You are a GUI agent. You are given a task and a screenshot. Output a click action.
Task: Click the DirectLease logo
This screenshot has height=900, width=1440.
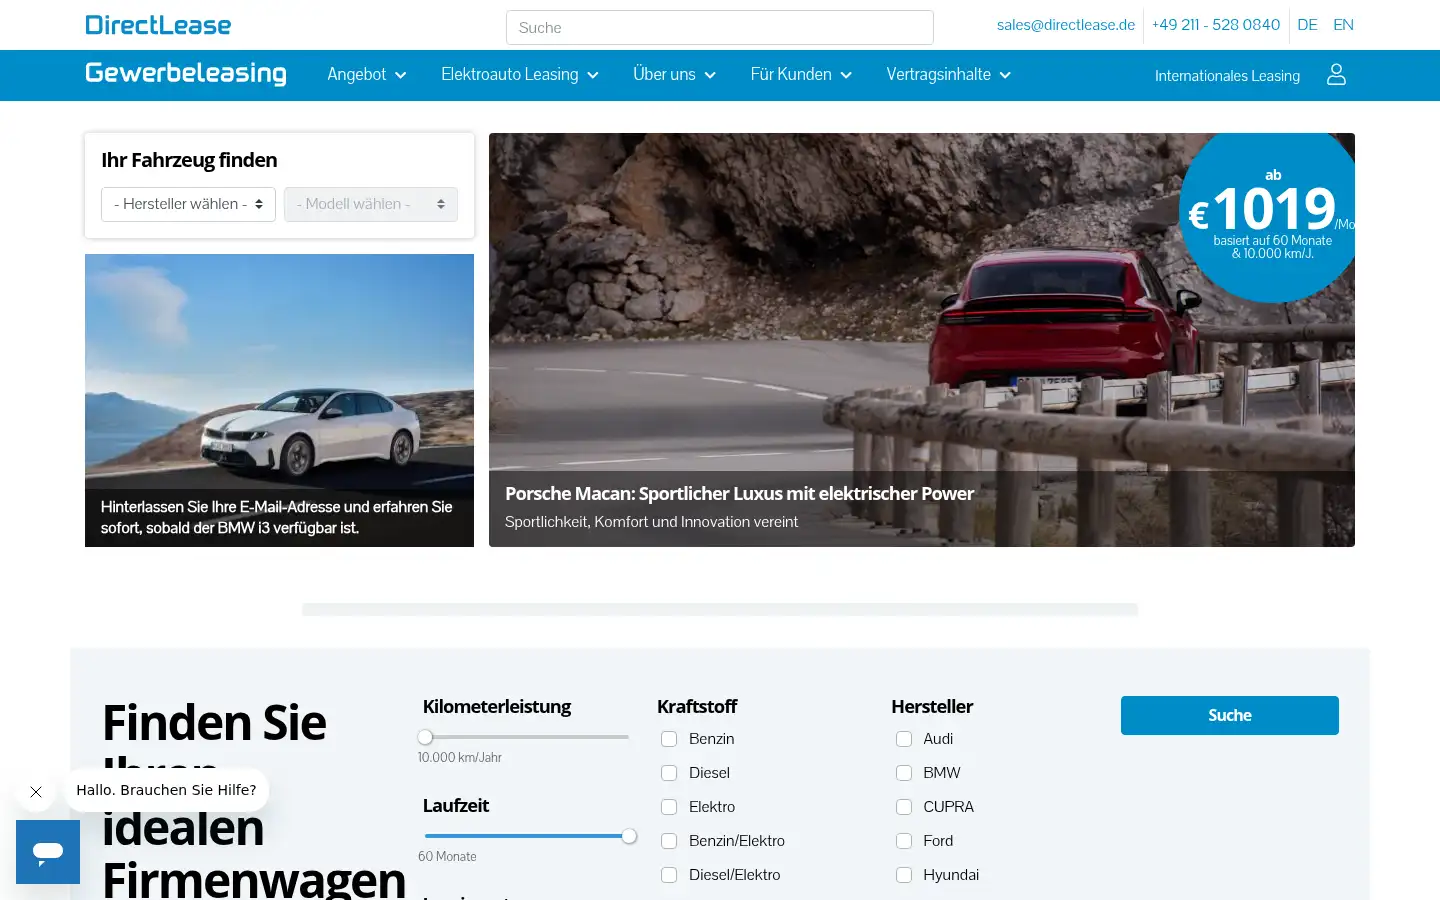pos(158,25)
